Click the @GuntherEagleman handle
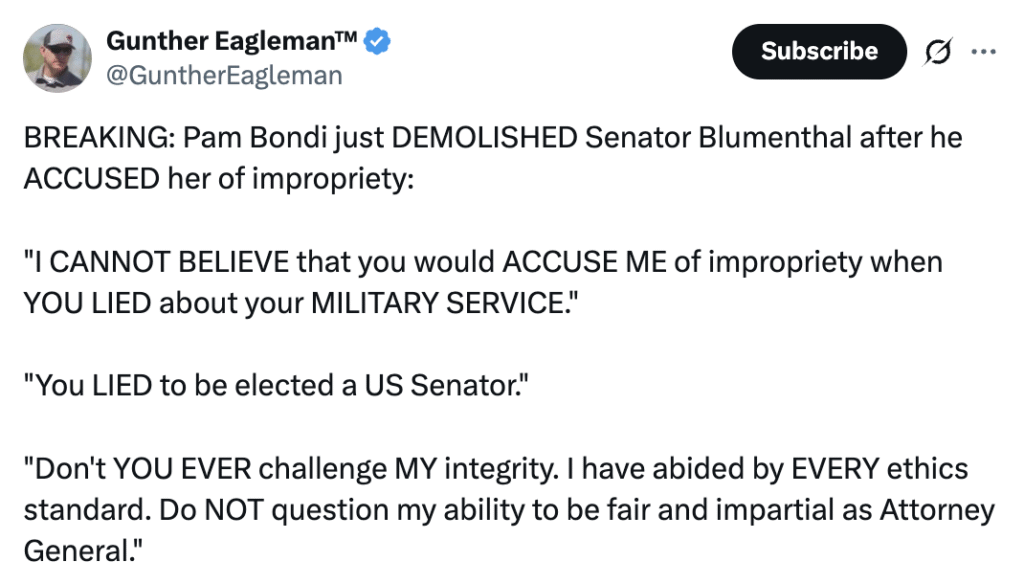Screen dimensions: 1024x584 224,75
